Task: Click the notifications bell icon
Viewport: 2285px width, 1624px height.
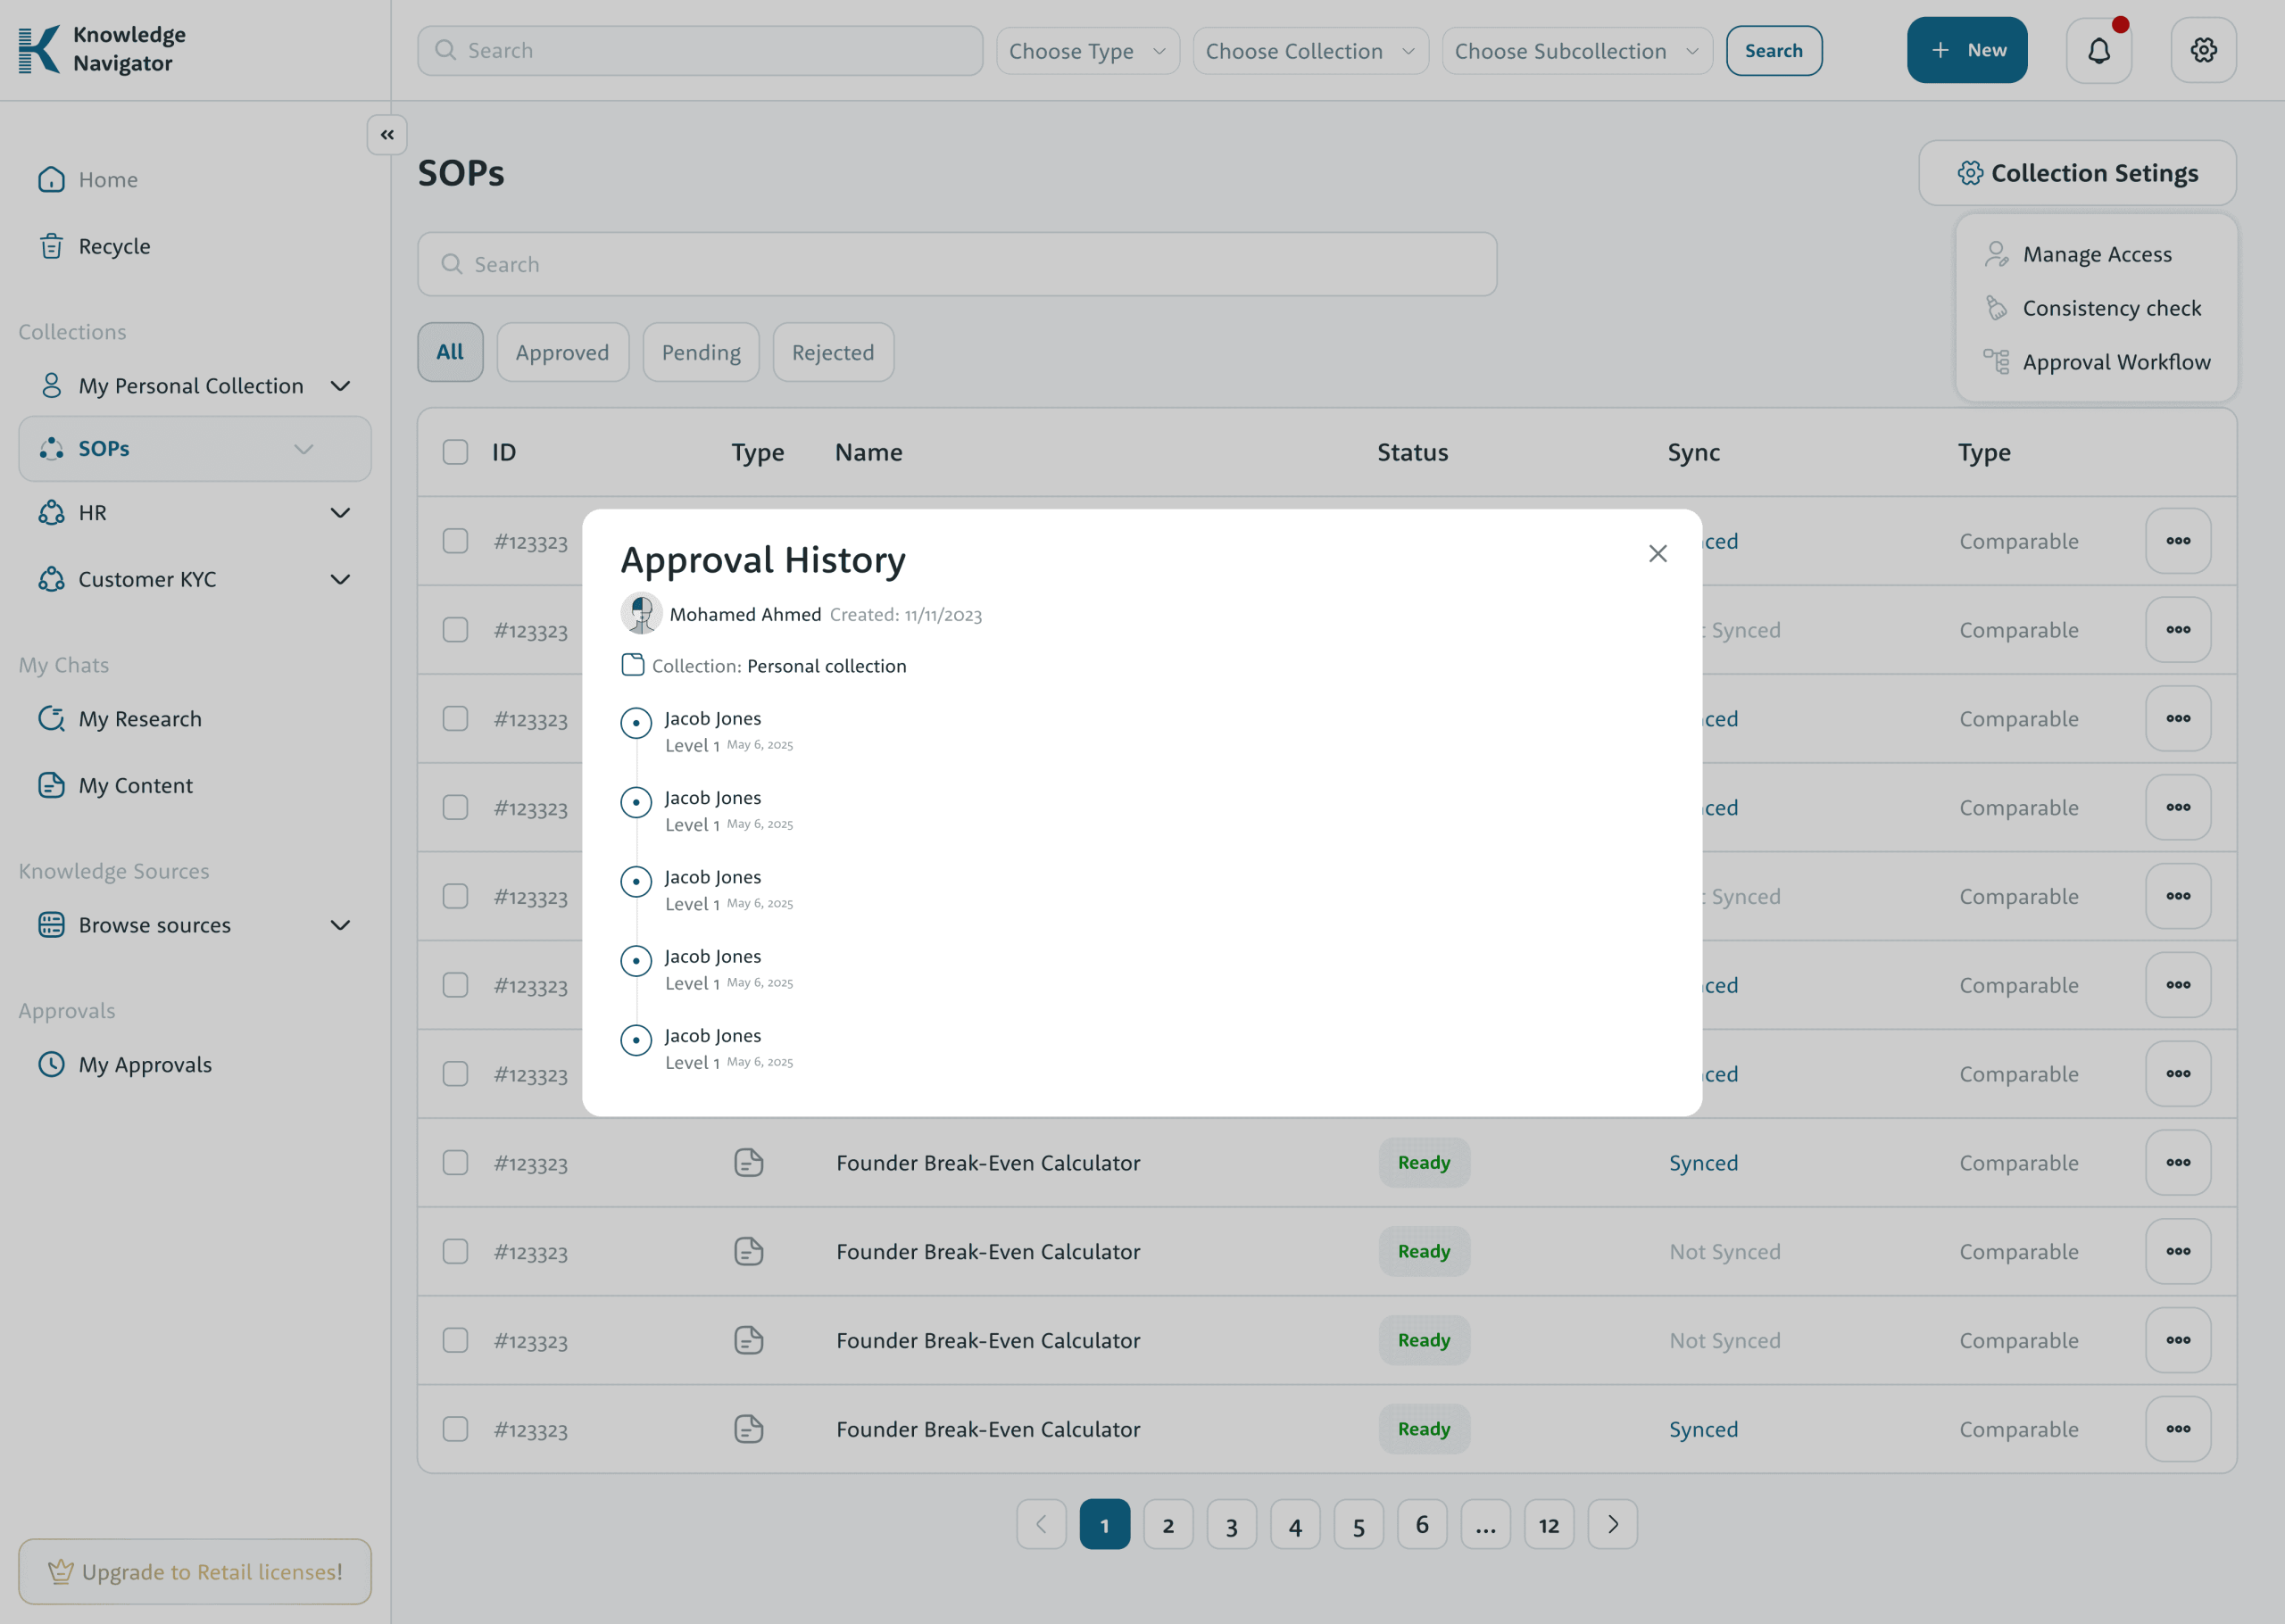Action: point(2098,50)
